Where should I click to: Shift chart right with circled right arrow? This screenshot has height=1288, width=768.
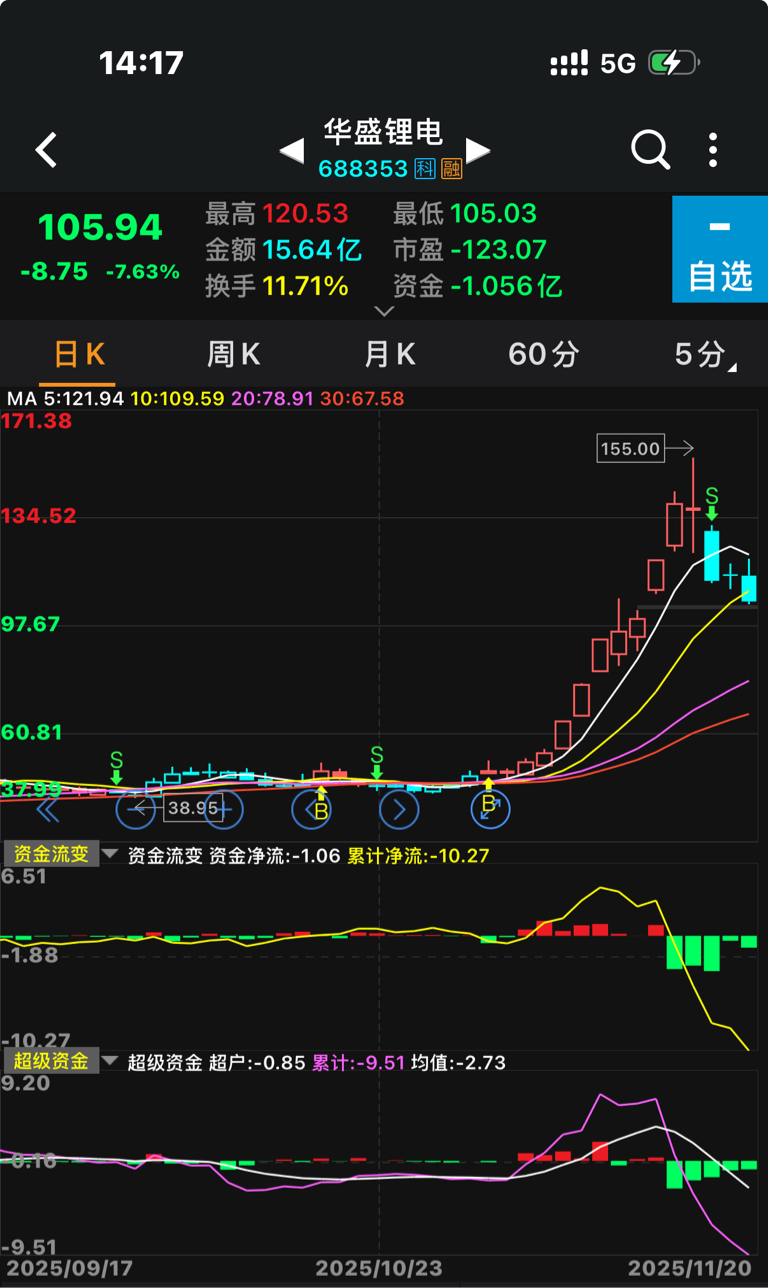click(x=399, y=809)
